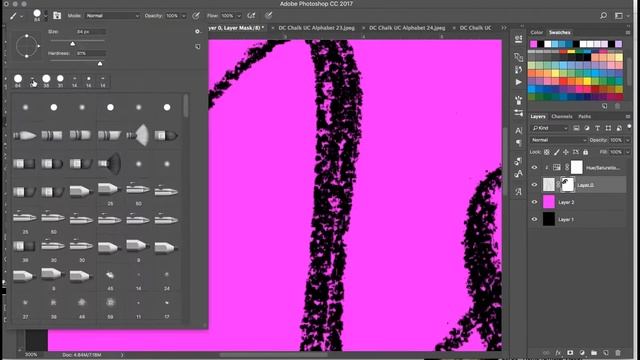Select recent brush sized 38
The width and height of the screenshot is (640, 360).
(46, 80)
